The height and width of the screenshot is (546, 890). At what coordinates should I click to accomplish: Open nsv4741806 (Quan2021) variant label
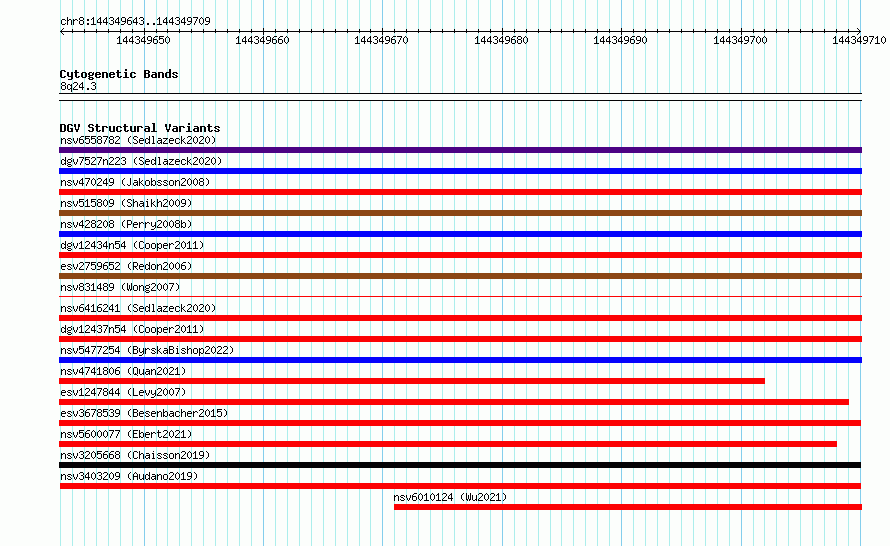(x=123, y=371)
